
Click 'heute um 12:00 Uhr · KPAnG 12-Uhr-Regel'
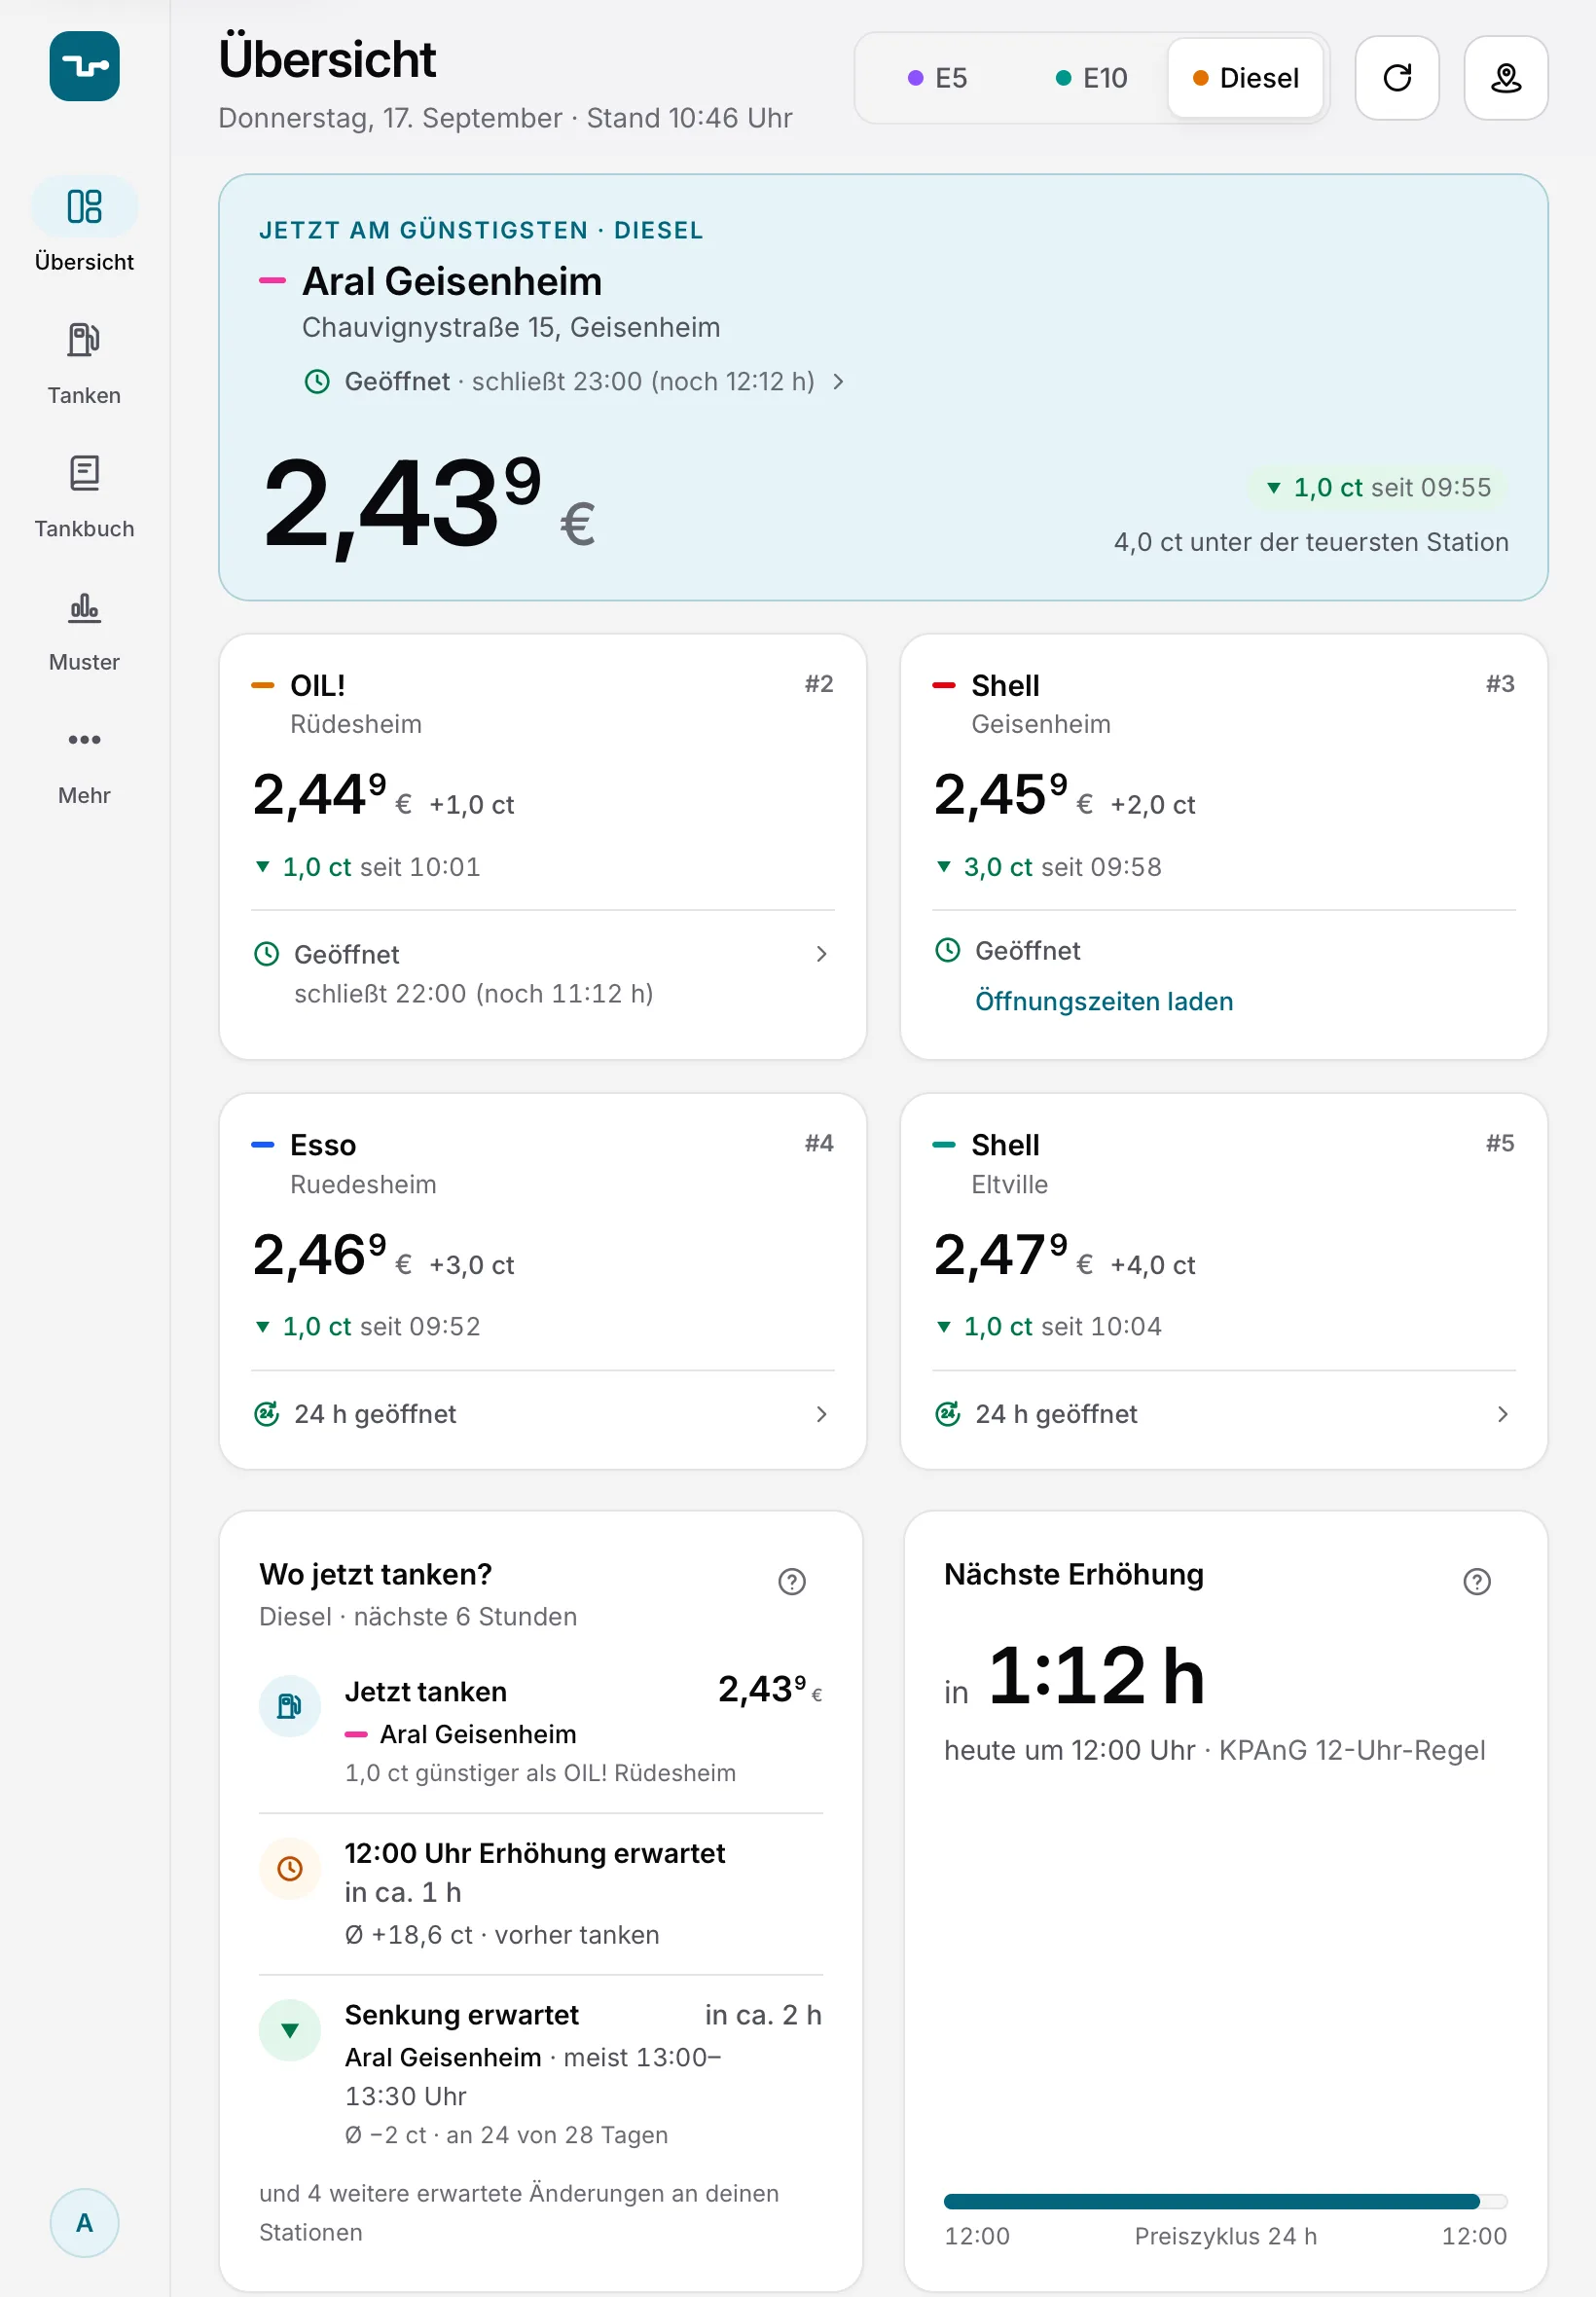(1214, 1750)
